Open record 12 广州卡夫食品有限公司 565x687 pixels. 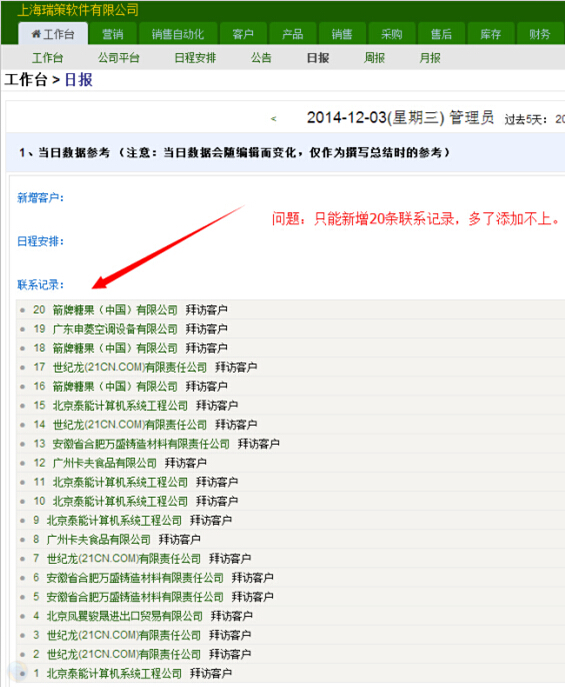[x=105, y=463]
